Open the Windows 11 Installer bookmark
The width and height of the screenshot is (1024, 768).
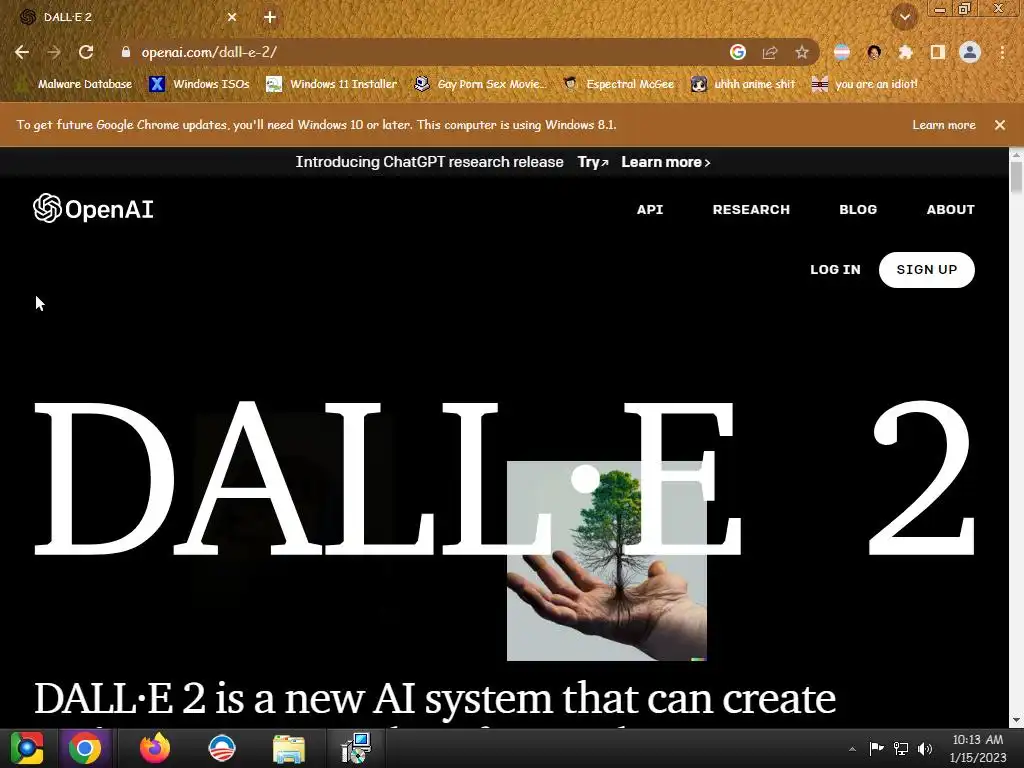332,84
